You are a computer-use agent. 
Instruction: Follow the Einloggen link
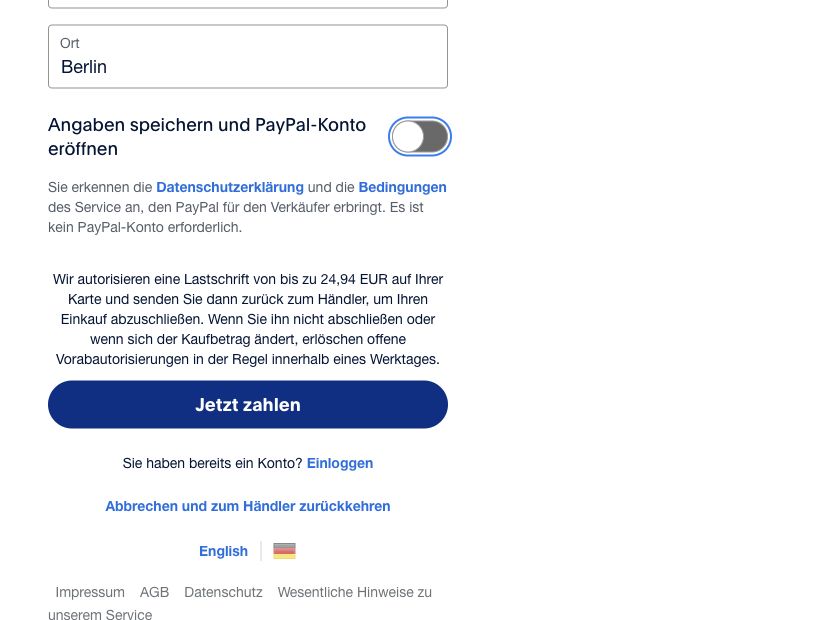[x=340, y=463]
